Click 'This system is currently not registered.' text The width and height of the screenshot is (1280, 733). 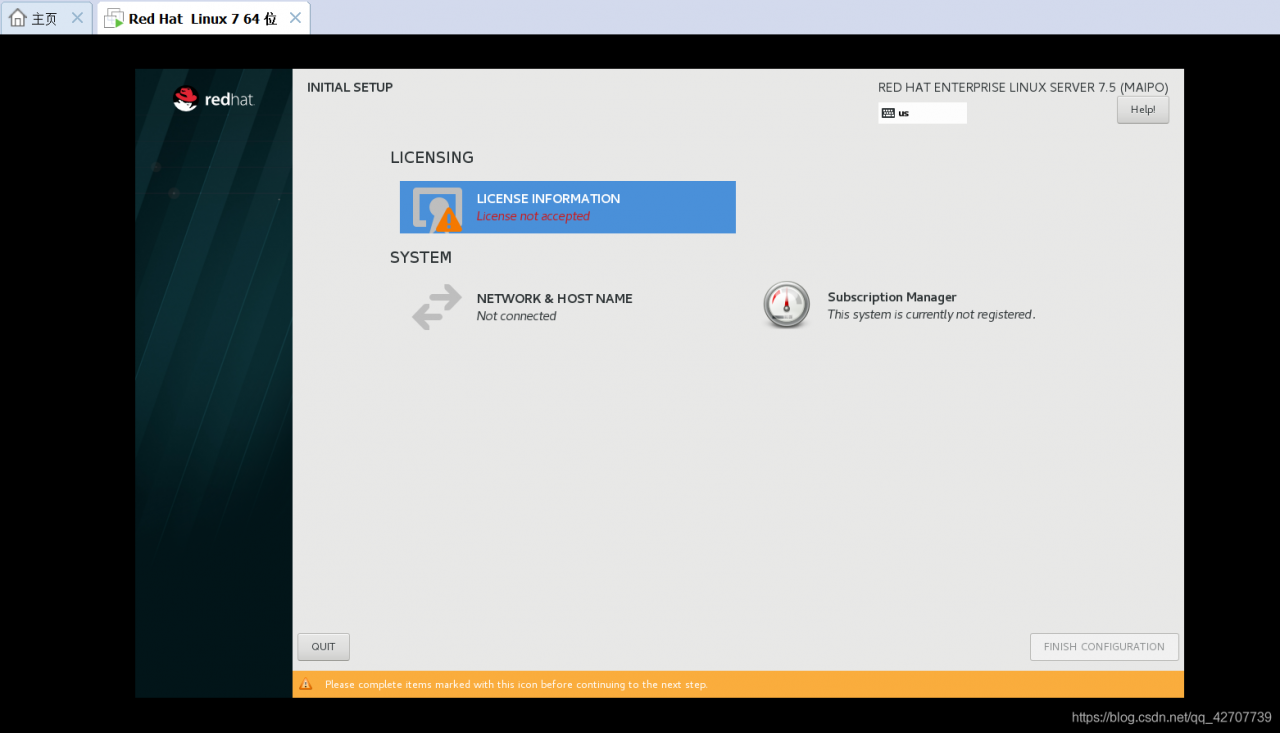coord(931,314)
